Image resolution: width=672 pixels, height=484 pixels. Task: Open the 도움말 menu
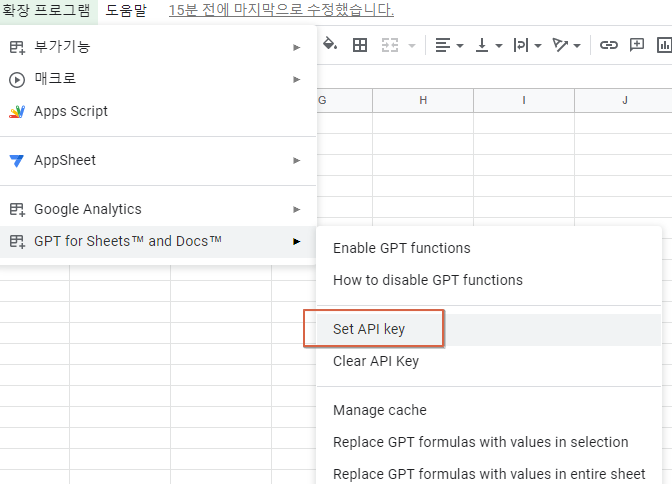point(126,10)
